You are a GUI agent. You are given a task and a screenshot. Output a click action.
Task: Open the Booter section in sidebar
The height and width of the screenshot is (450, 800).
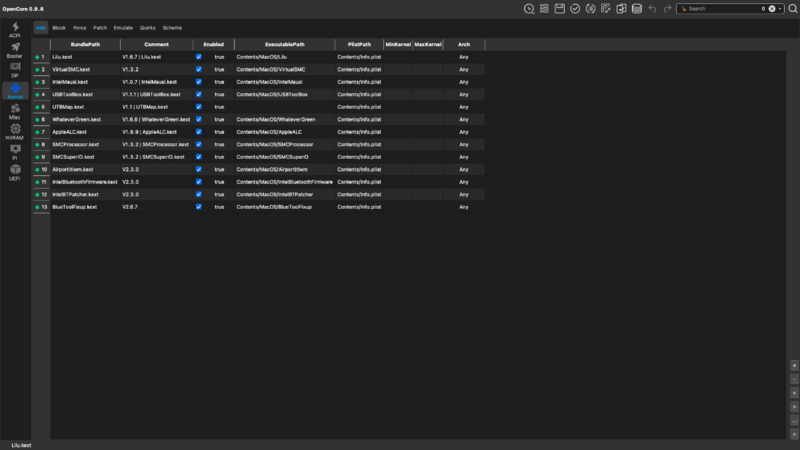tap(15, 51)
